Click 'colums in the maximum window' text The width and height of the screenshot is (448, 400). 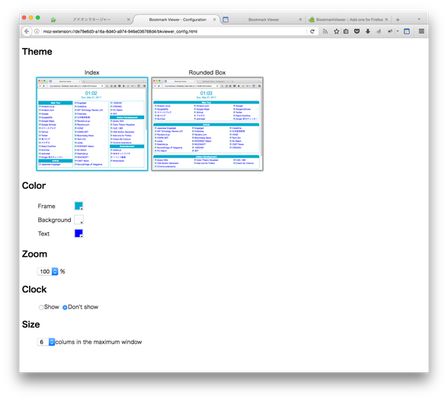pos(99,342)
